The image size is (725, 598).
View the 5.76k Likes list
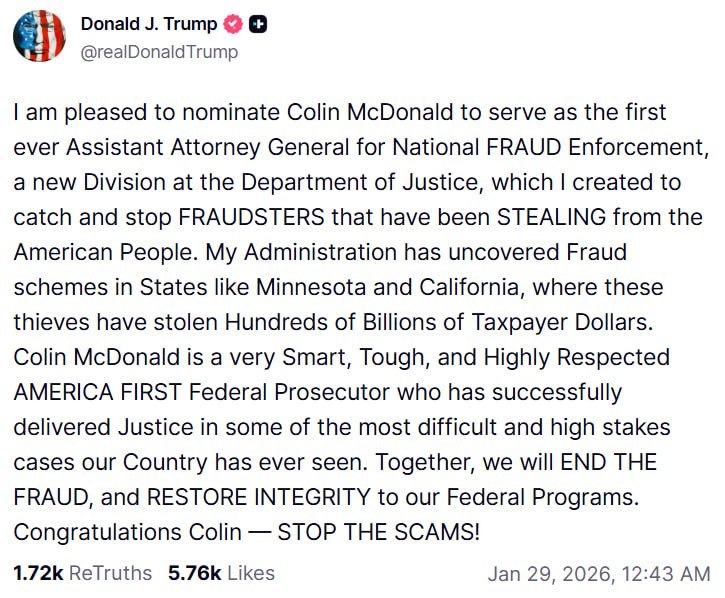click(x=221, y=573)
